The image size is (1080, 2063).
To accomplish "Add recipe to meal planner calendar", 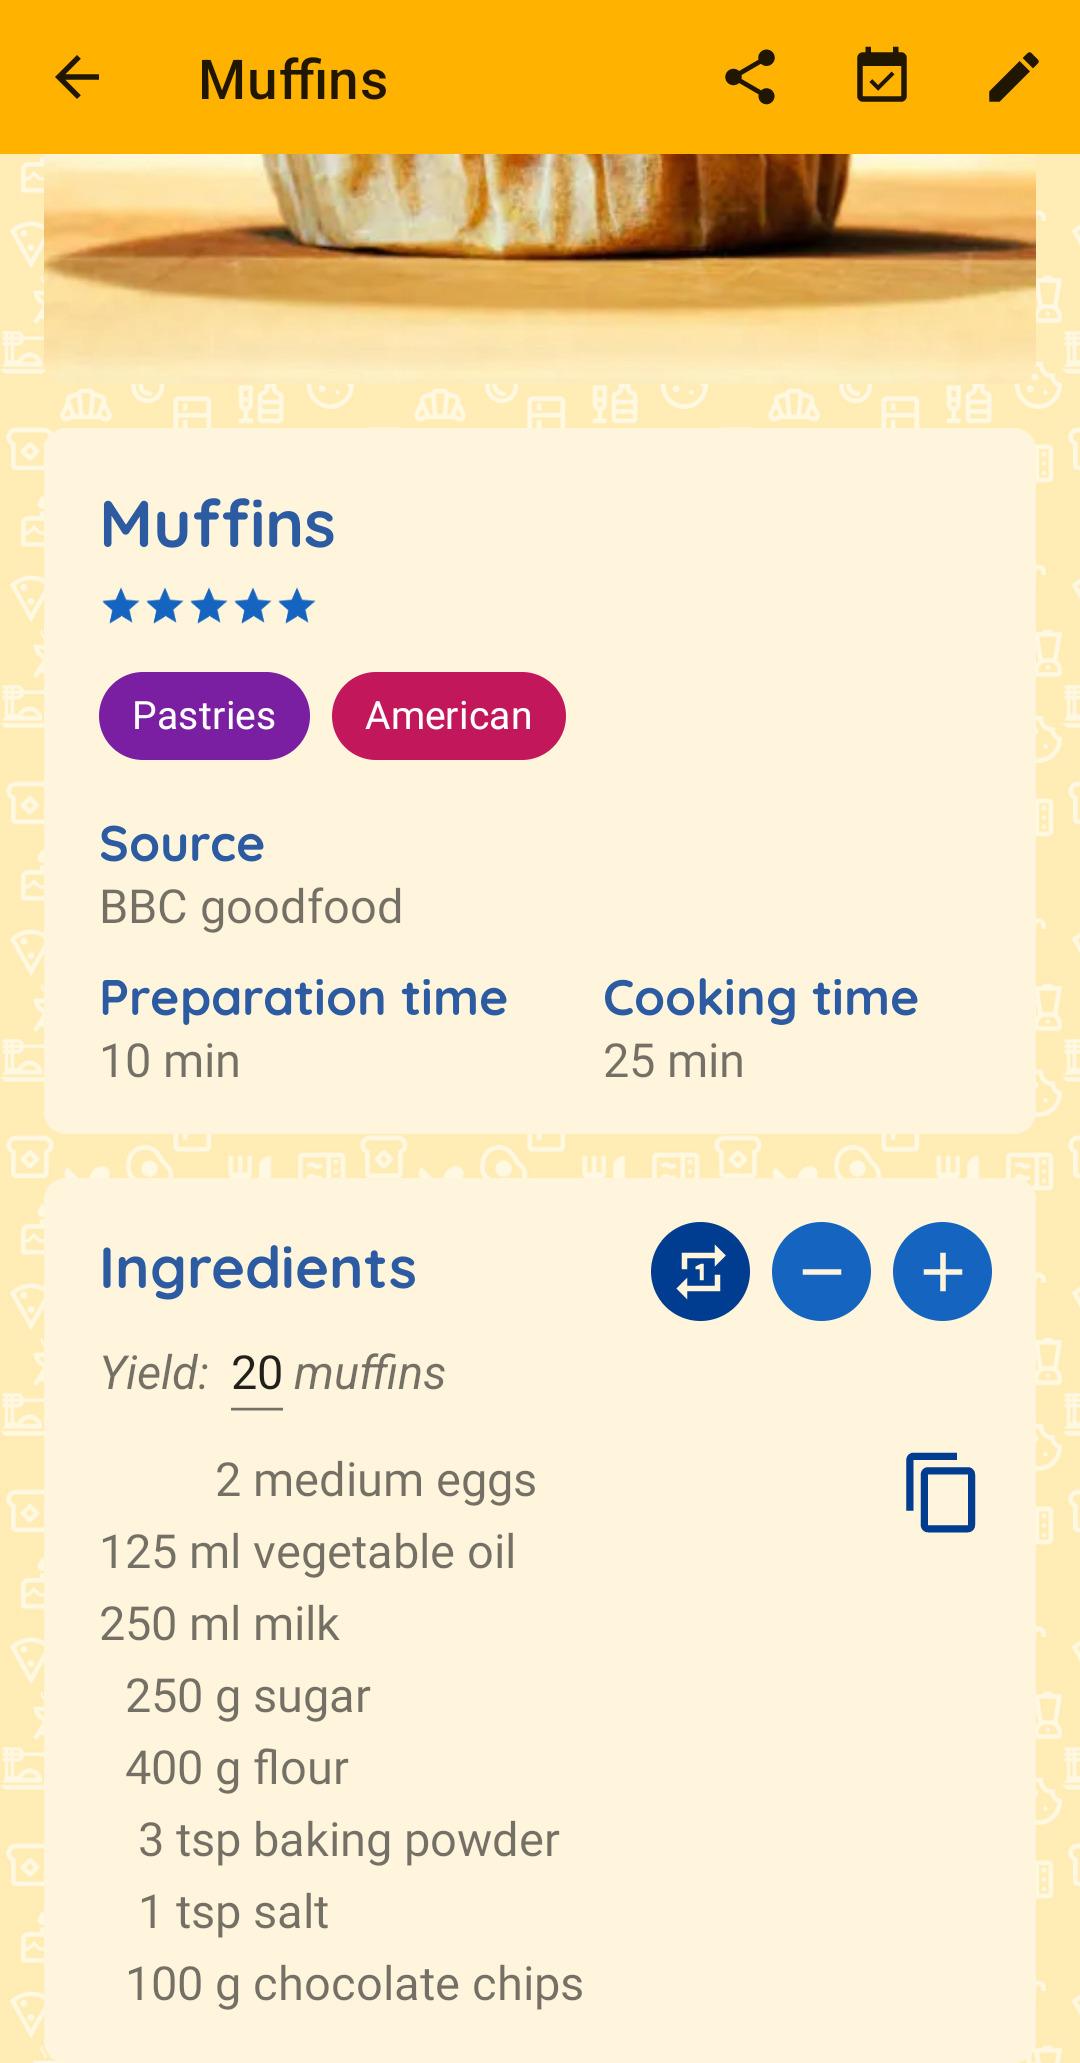I will coord(882,78).
